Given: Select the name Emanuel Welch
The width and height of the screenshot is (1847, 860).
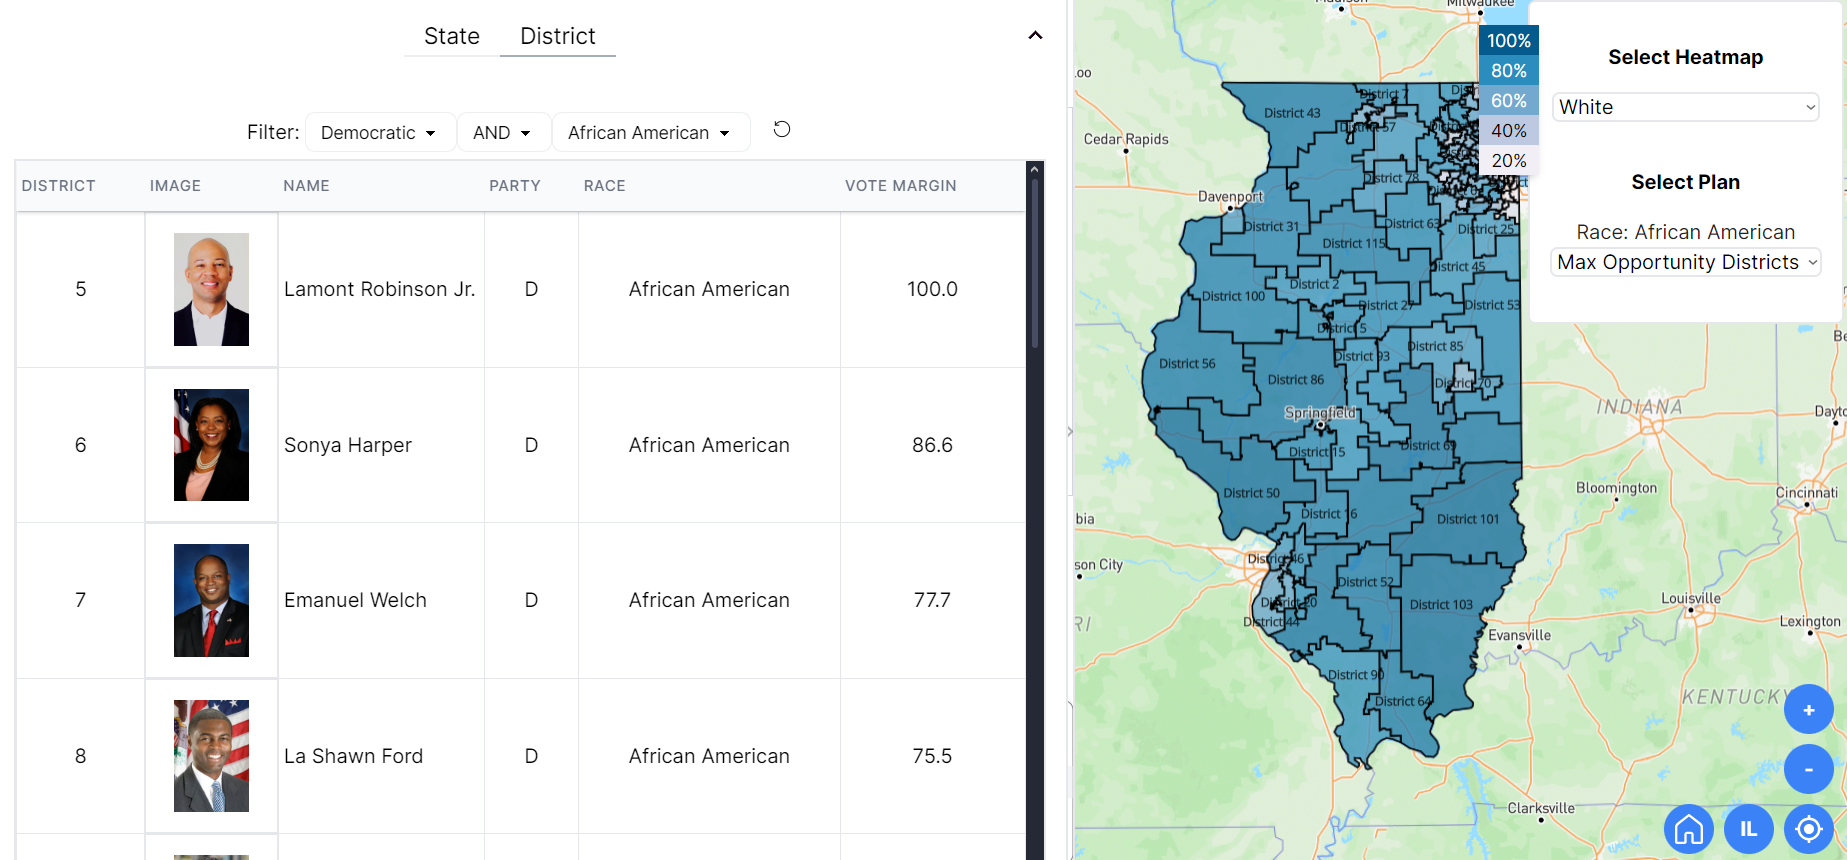Looking at the screenshot, I should (355, 600).
